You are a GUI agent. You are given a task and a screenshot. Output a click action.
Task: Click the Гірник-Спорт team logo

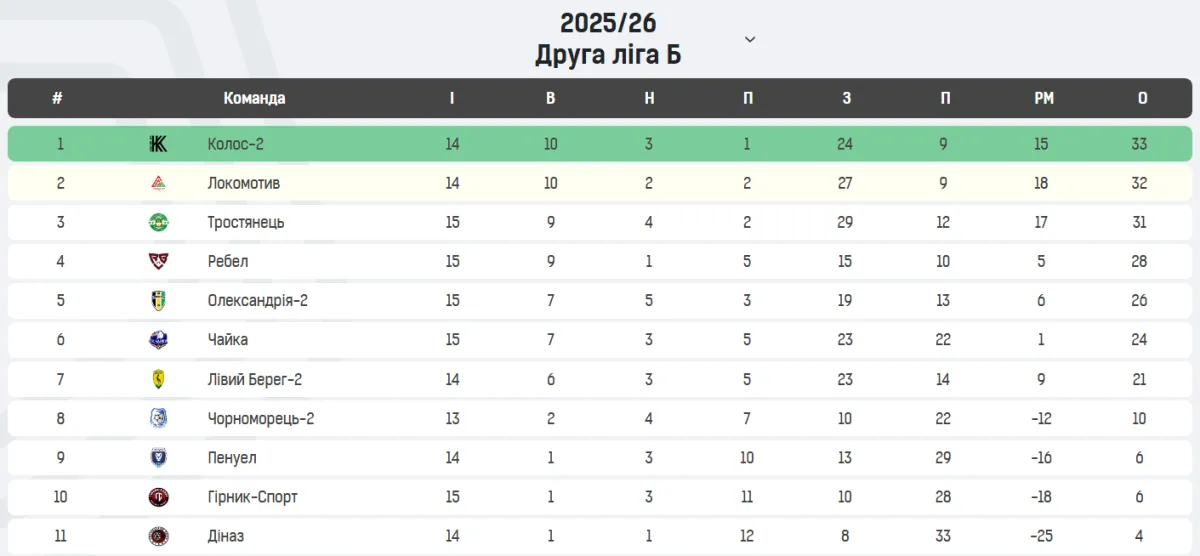(158, 497)
